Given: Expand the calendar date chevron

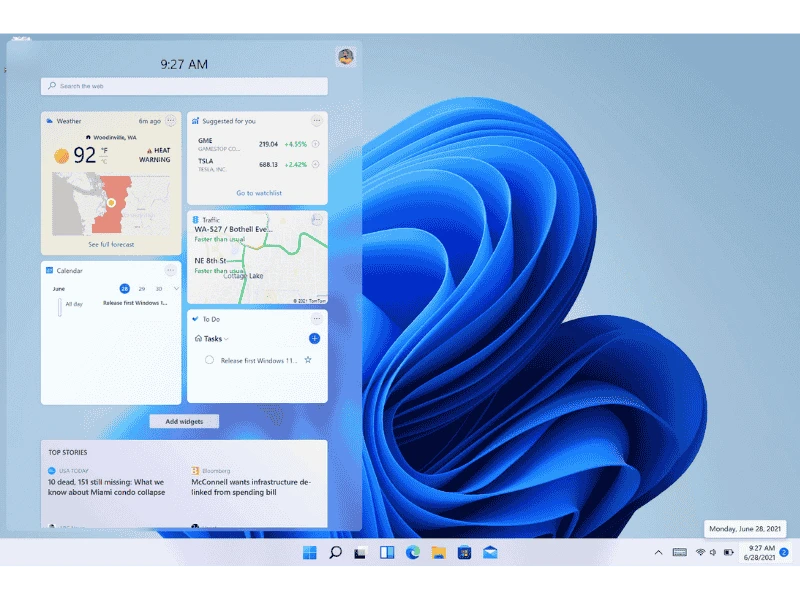Looking at the screenshot, I should point(176,289).
